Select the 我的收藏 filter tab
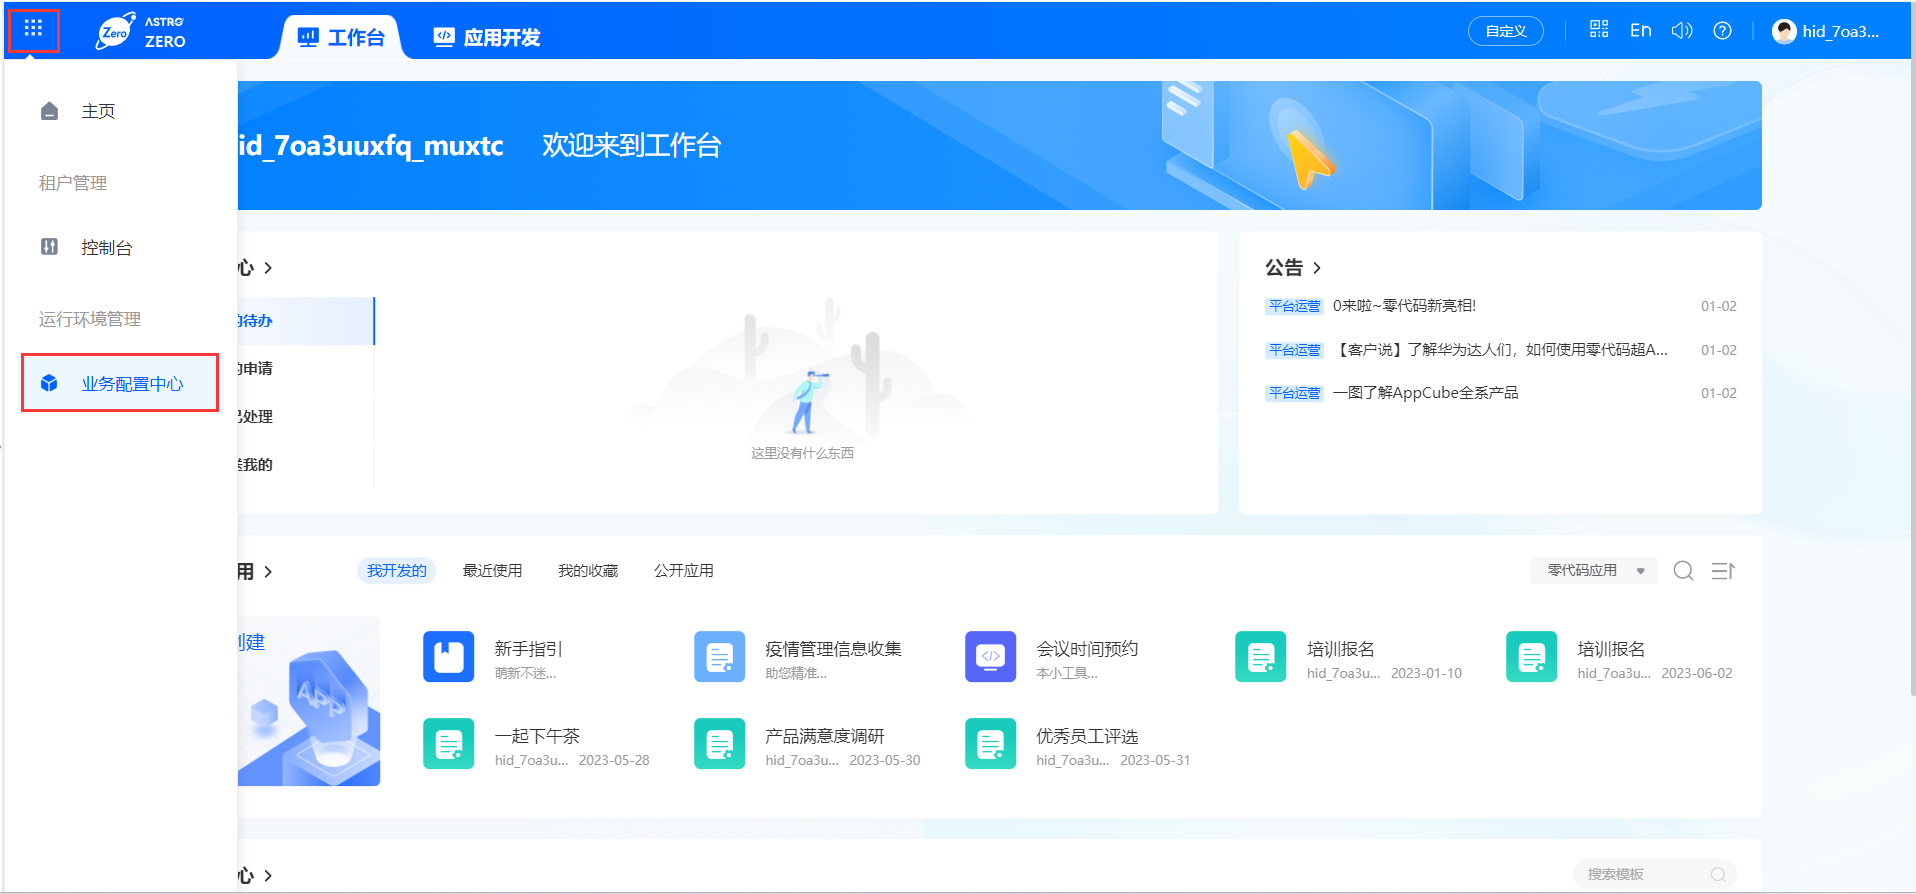Screen dimensions: 1916x894 (x=588, y=570)
